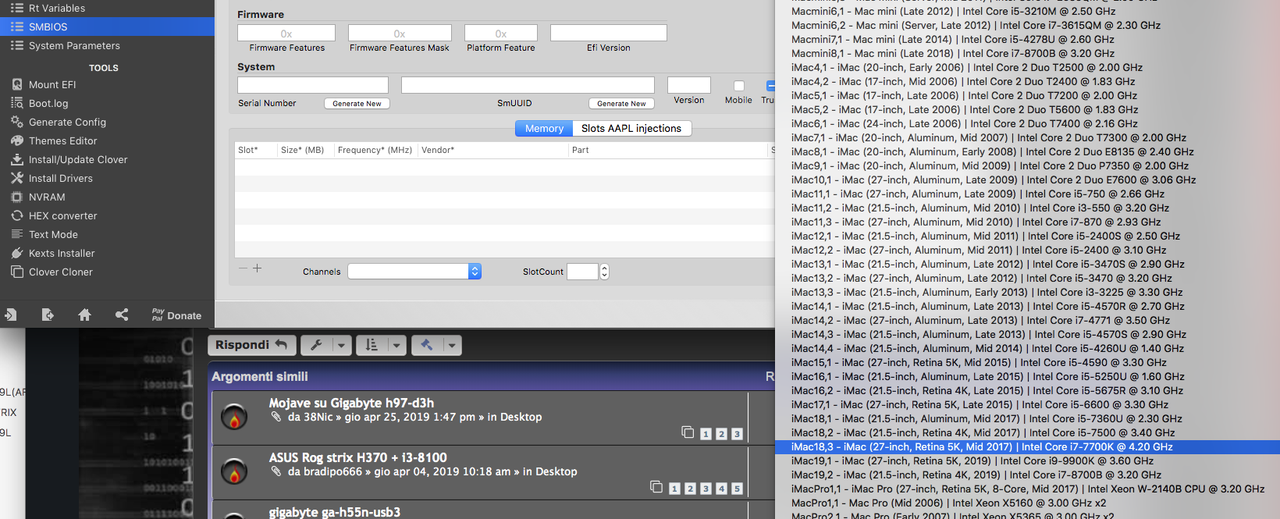The height and width of the screenshot is (519, 1280).
Task: Open the Clover Cloner tool
Action: [60, 272]
